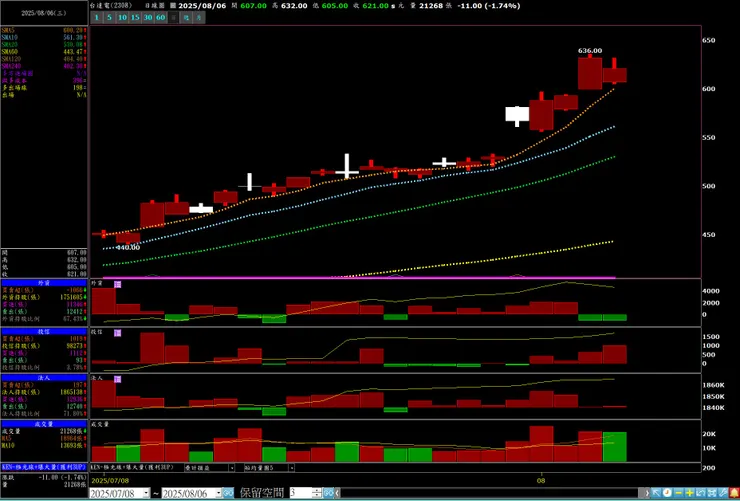Click KEN strategy name in bottom bar

132,468
